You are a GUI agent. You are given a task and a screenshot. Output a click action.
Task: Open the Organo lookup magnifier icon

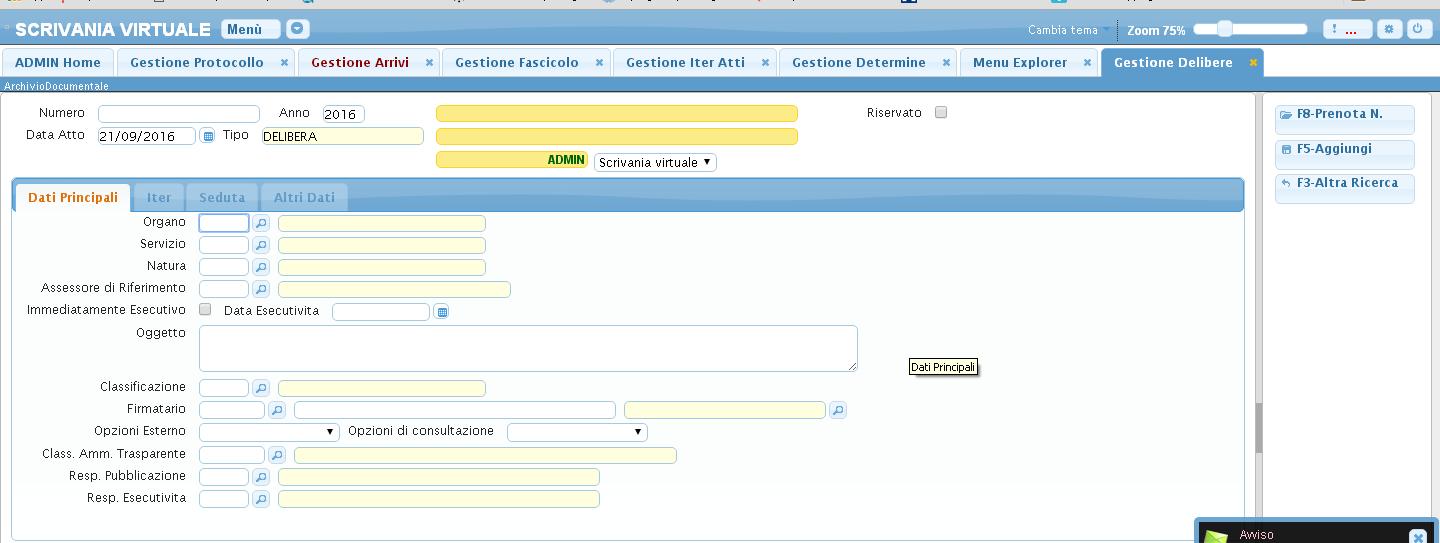pyautogui.click(x=261, y=223)
